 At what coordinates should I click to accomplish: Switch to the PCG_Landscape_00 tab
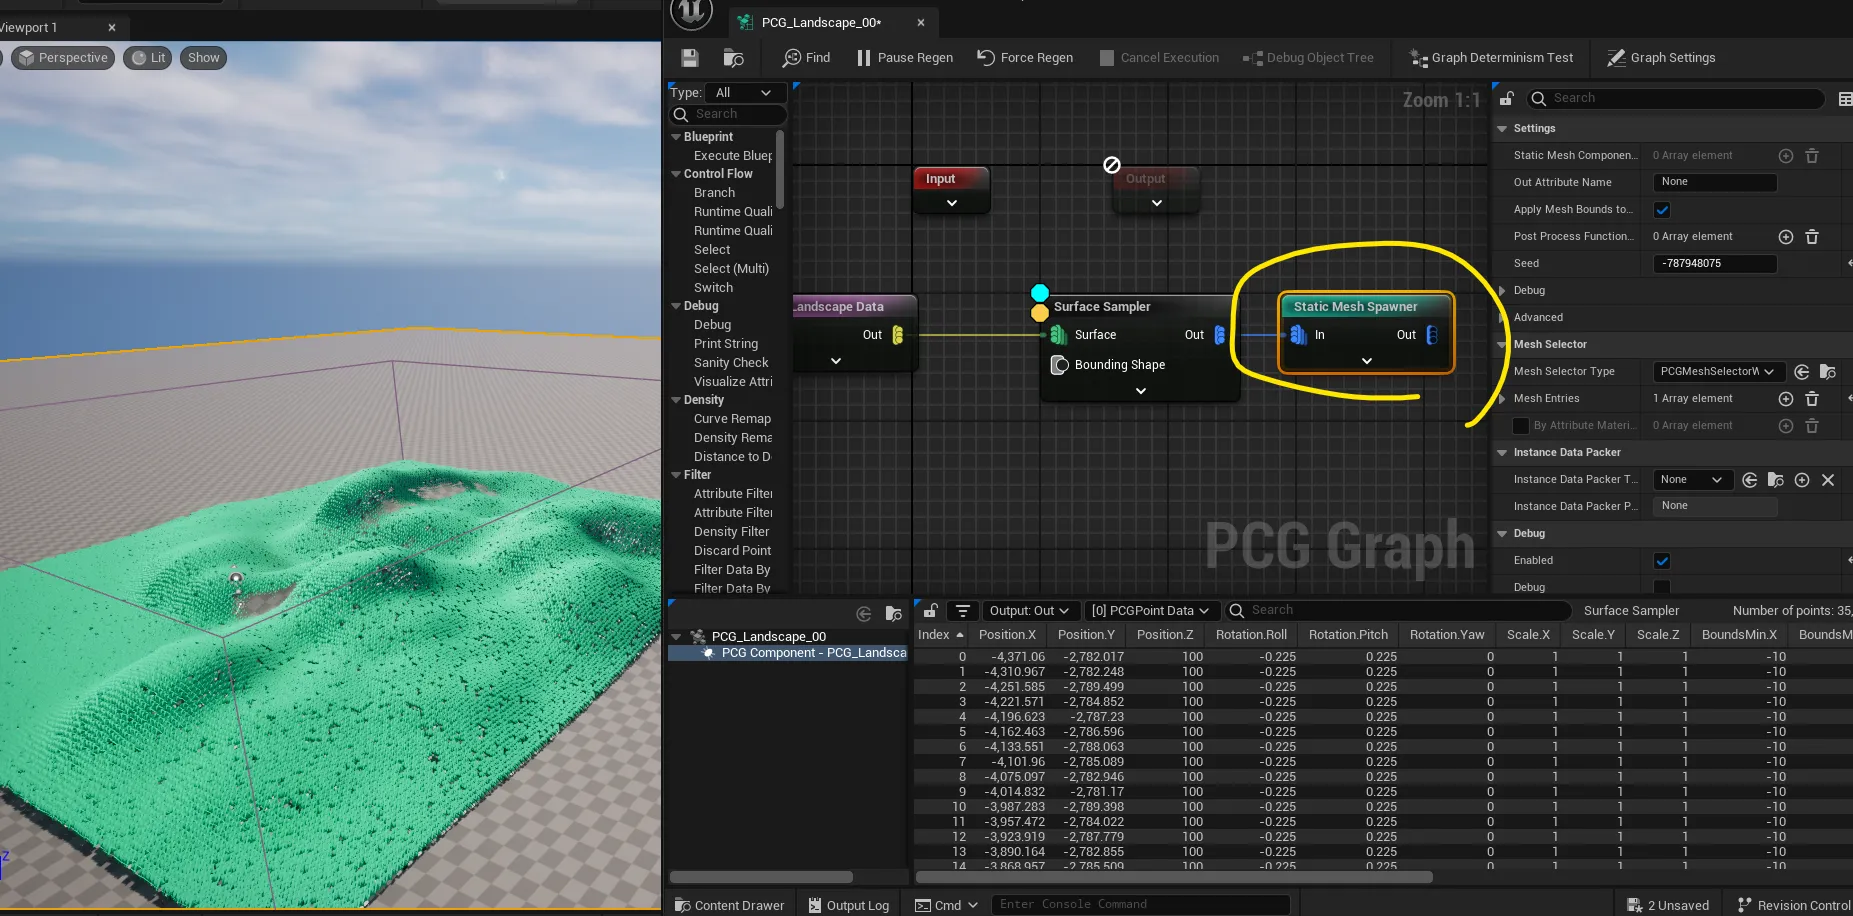[821, 22]
